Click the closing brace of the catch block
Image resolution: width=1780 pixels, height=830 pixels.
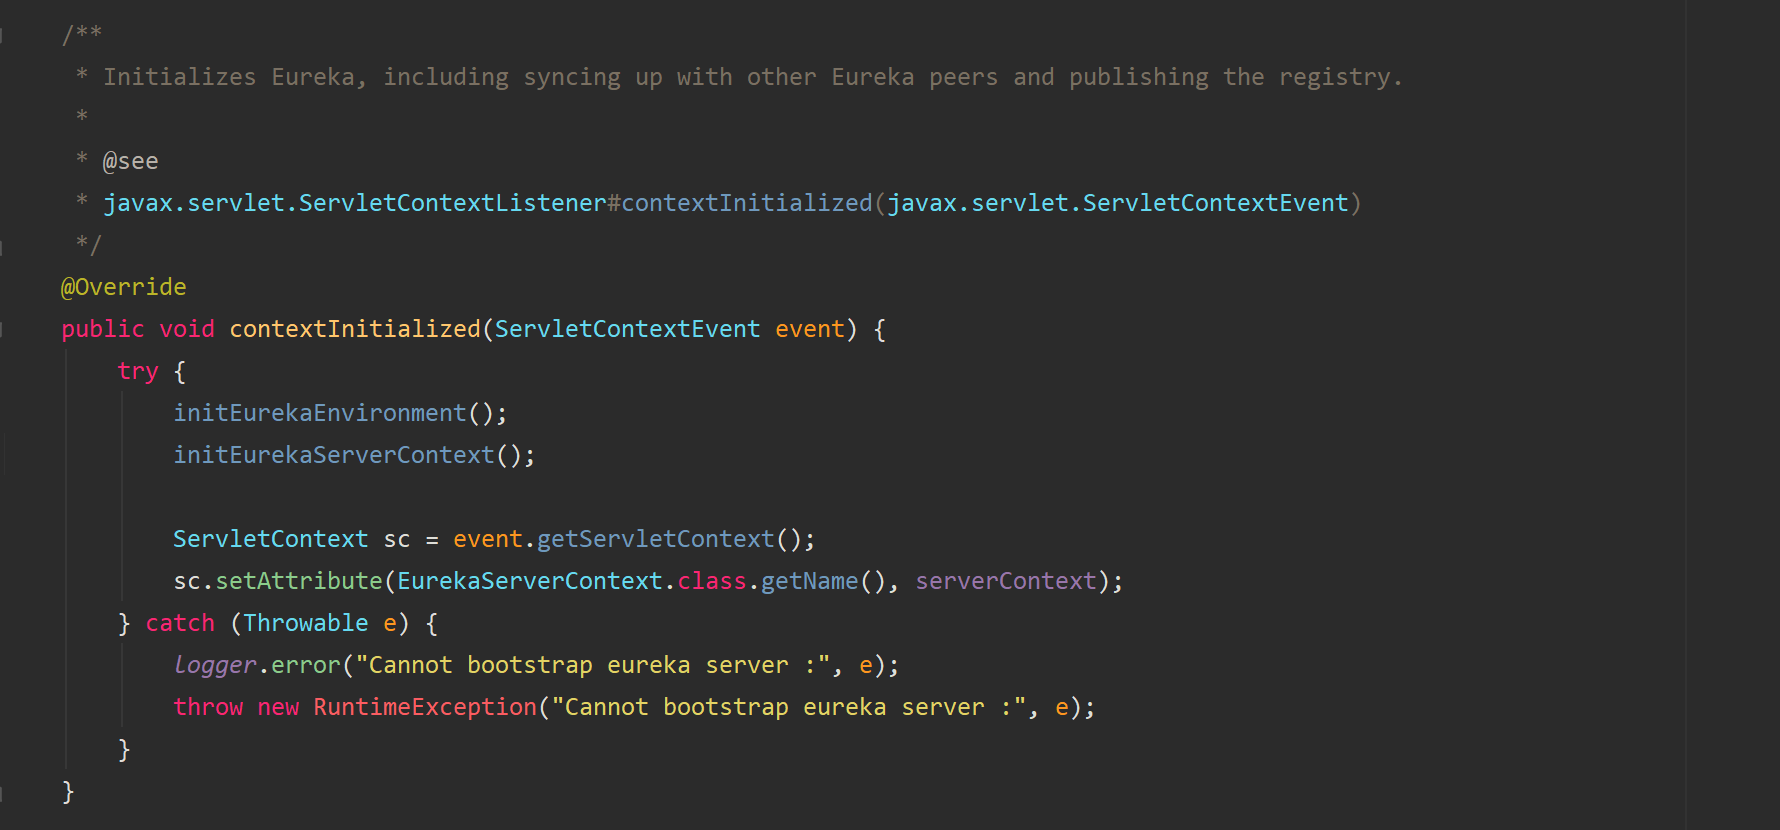124,749
